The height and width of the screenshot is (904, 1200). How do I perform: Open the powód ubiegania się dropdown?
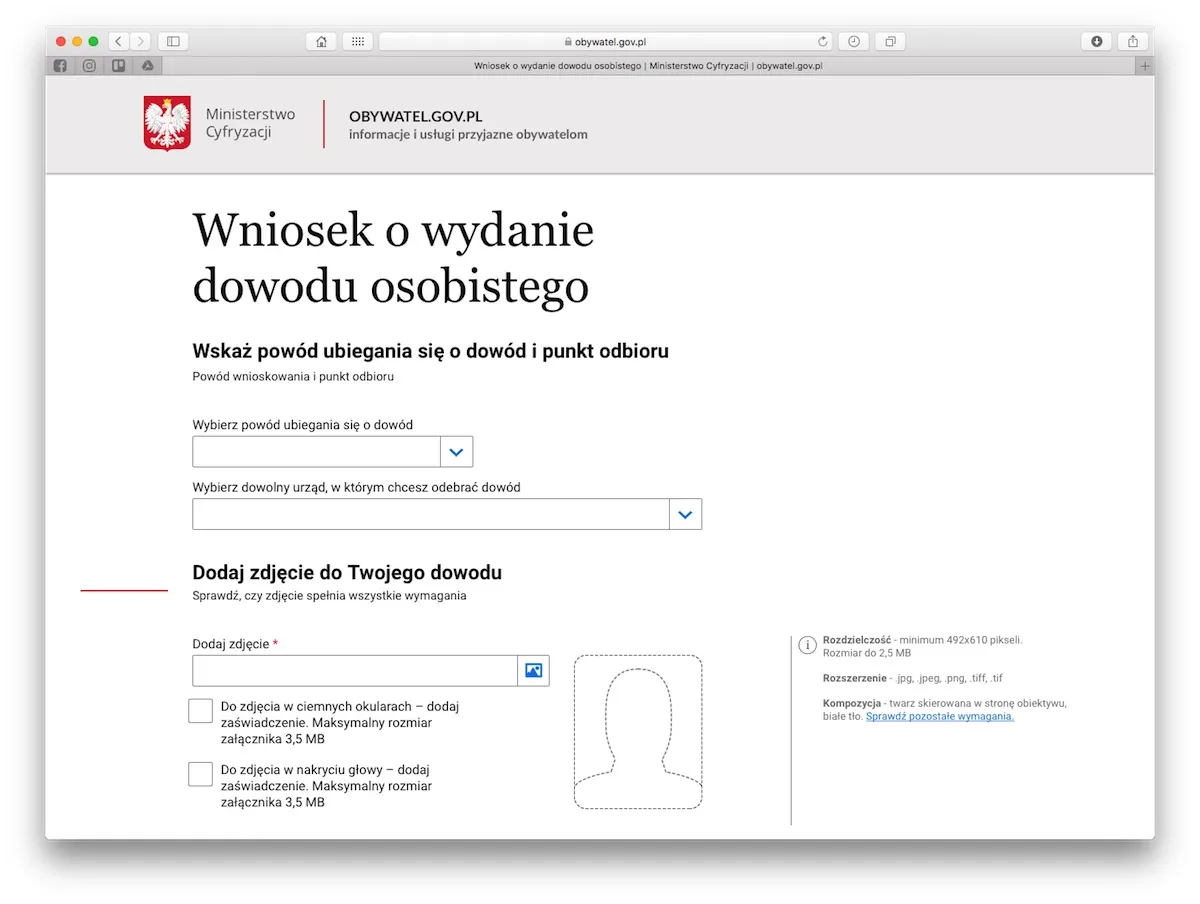click(x=316, y=451)
